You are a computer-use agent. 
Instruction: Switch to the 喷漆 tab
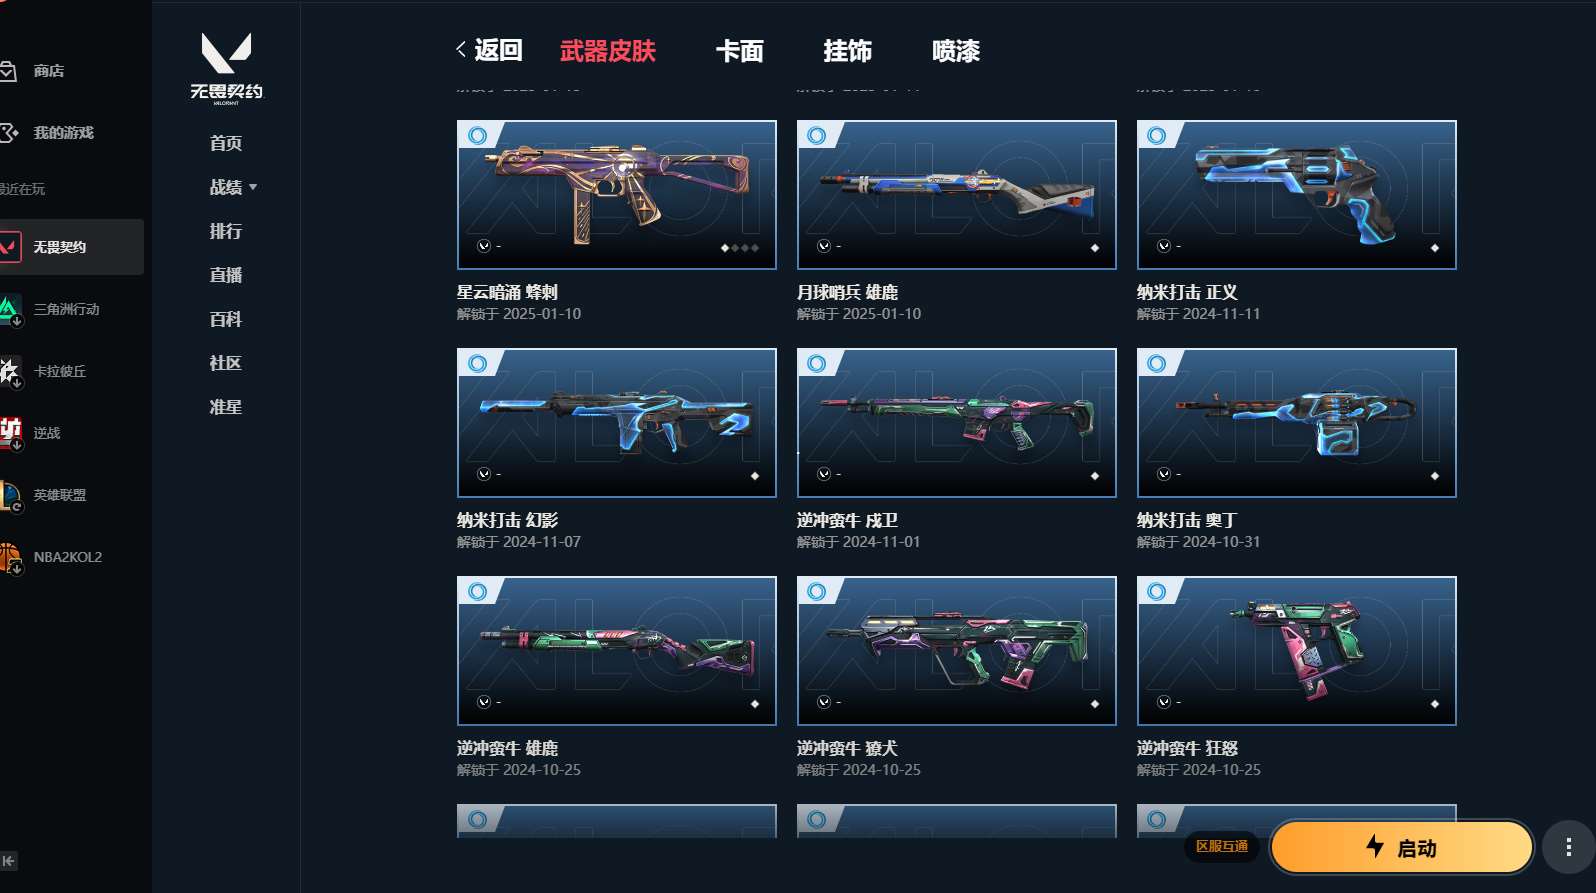tap(955, 51)
